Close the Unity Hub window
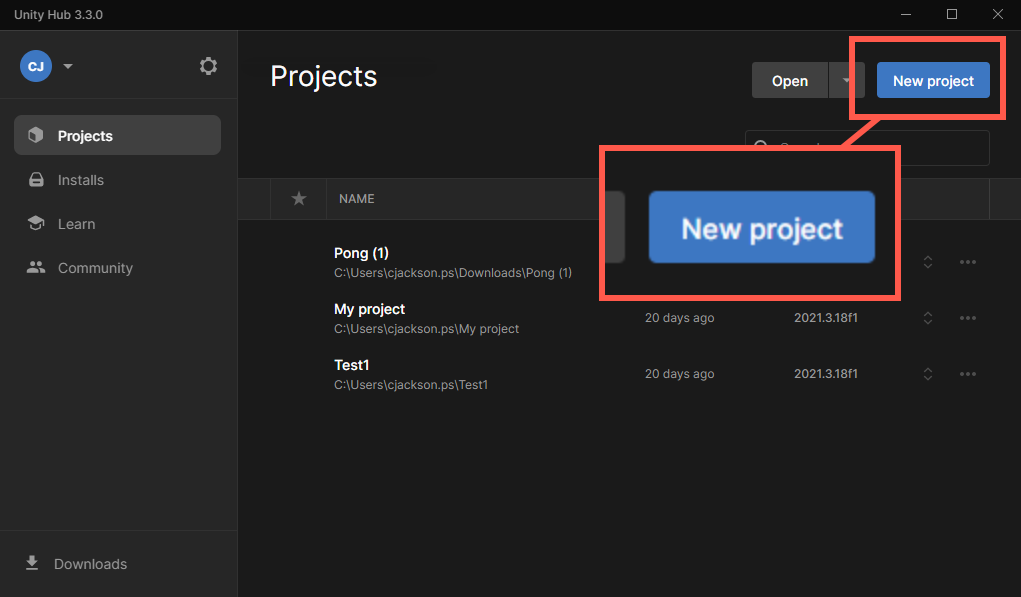1021x597 pixels. pos(998,14)
